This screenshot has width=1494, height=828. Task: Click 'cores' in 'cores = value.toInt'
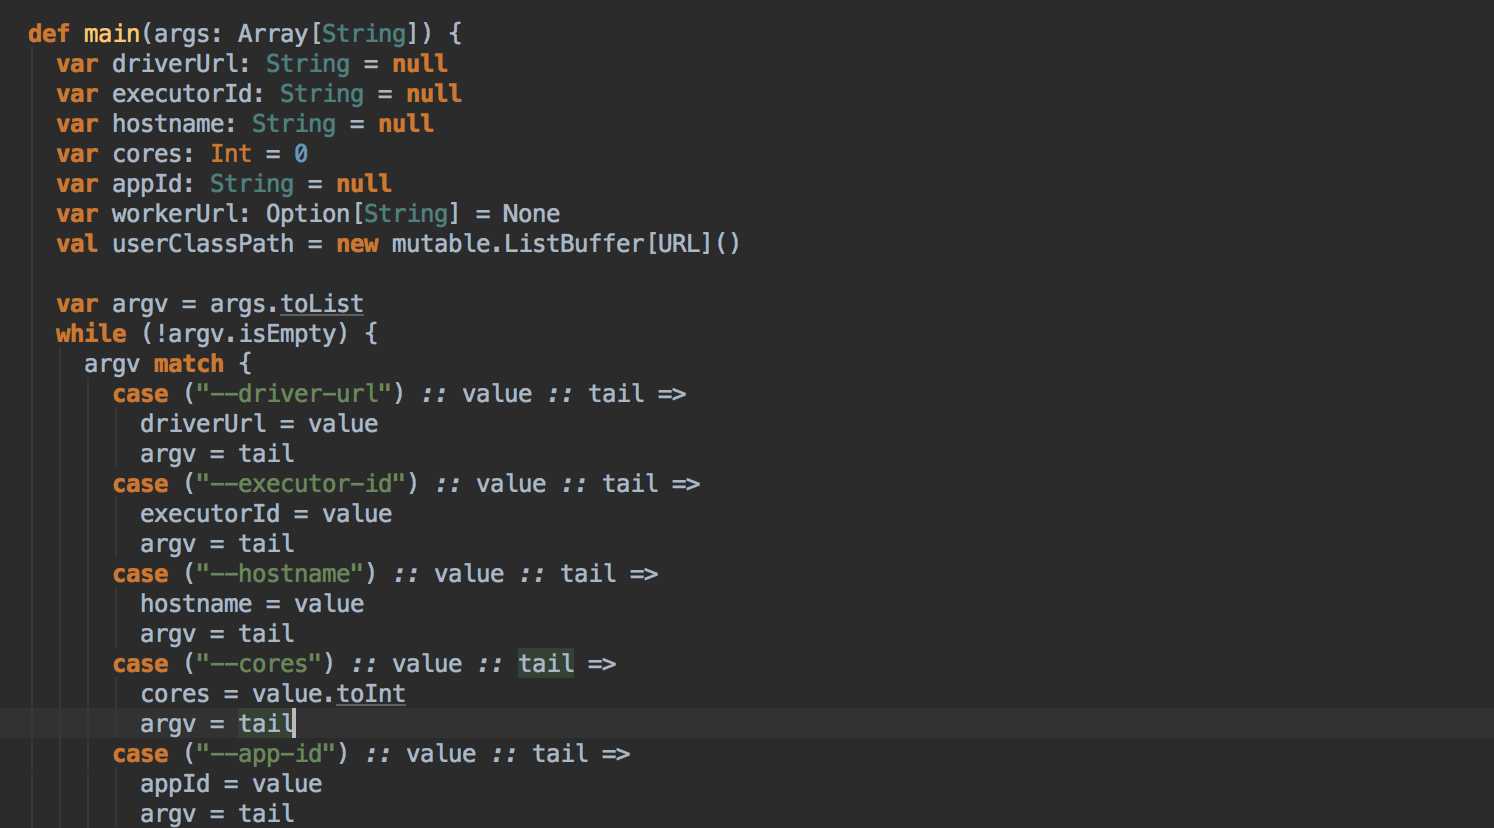pos(175,694)
